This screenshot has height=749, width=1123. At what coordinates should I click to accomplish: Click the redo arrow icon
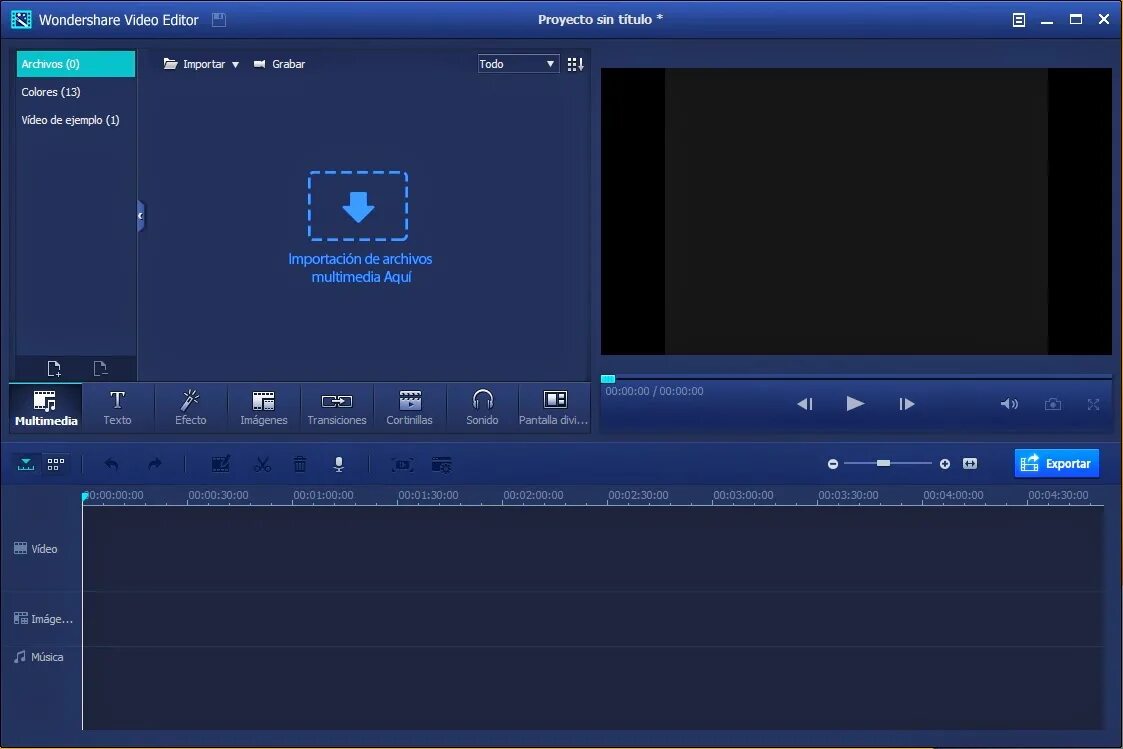155,464
